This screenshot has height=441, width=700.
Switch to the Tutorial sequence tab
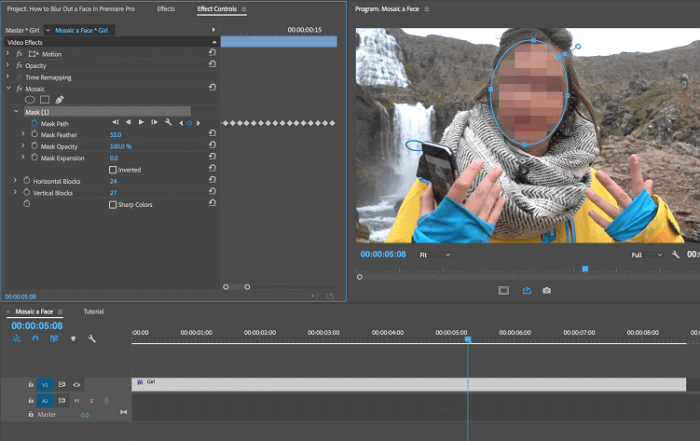click(x=93, y=312)
